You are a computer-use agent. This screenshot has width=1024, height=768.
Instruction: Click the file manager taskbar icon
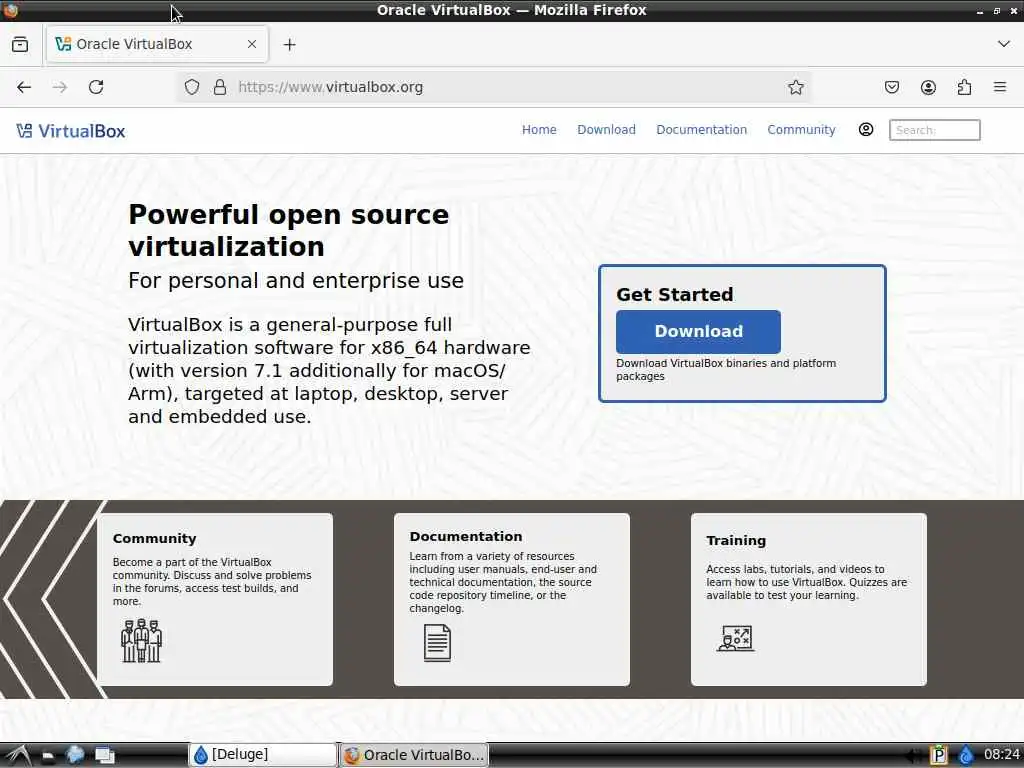pos(47,756)
